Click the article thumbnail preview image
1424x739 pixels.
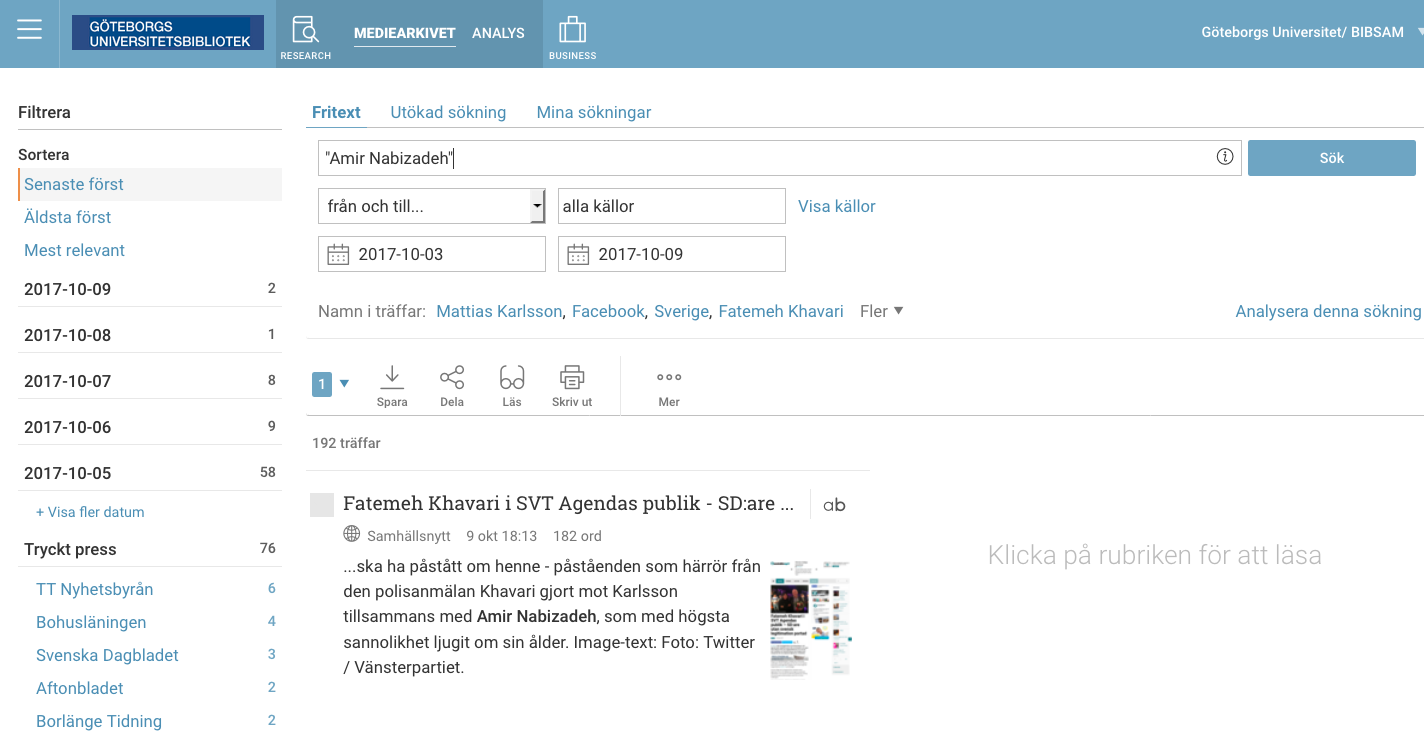point(810,619)
